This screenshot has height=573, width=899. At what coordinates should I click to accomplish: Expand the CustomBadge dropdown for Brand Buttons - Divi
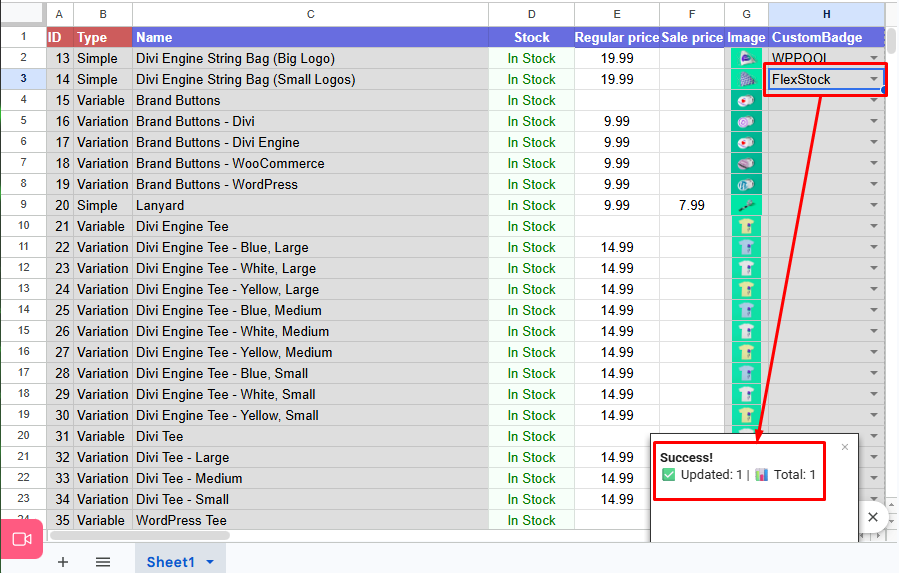tap(874, 121)
